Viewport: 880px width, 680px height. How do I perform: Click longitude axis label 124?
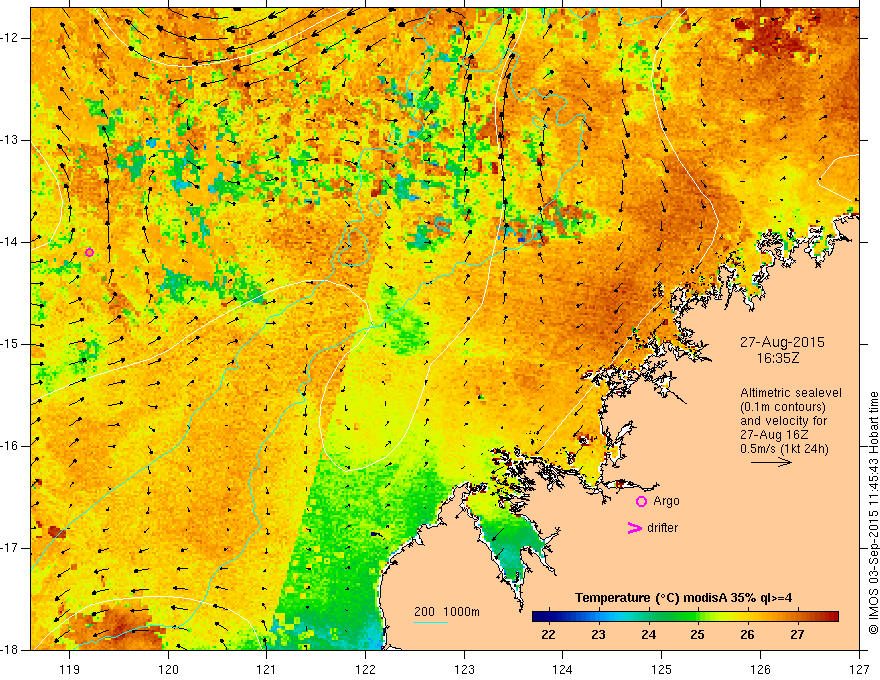click(563, 669)
